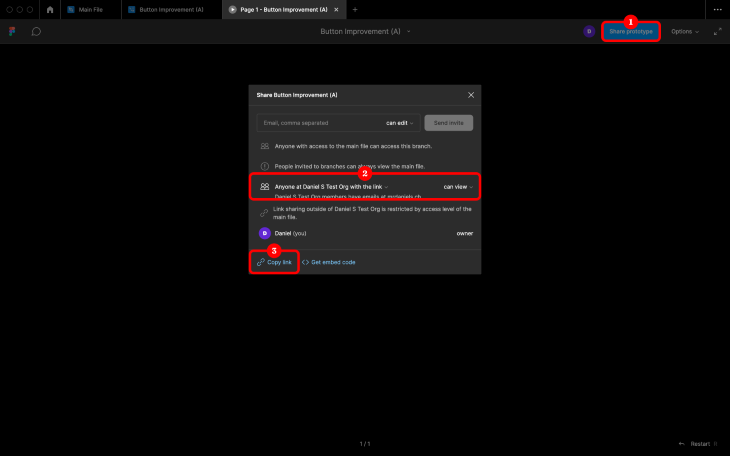This screenshot has width=730, height=456.
Task: Click the email comma separated input field
Action: pyautogui.click(x=321, y=123)
